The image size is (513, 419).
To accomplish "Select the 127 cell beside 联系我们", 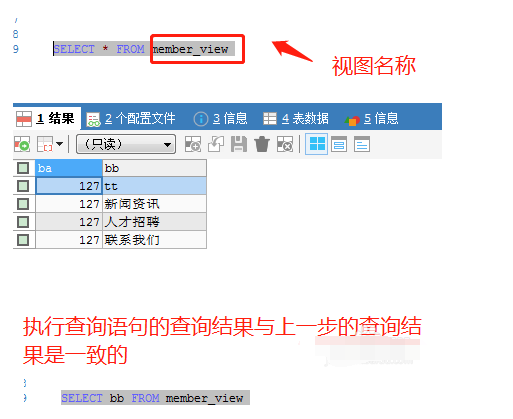I will pyautogui.click(x=69, y=240).
